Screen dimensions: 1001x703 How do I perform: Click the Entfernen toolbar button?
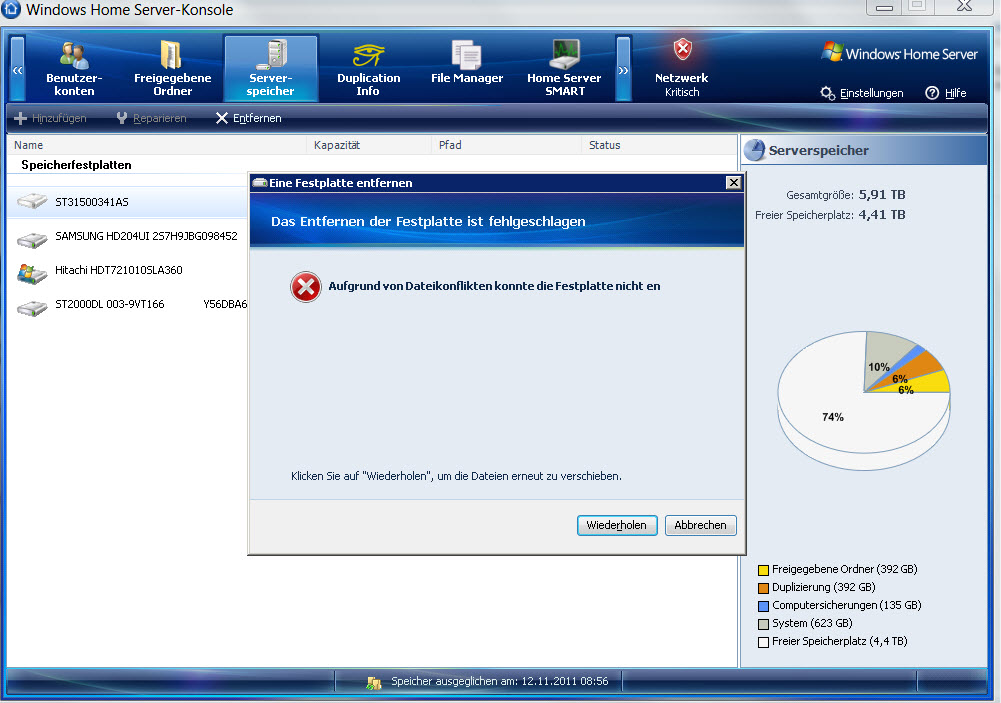click(249, 118)
